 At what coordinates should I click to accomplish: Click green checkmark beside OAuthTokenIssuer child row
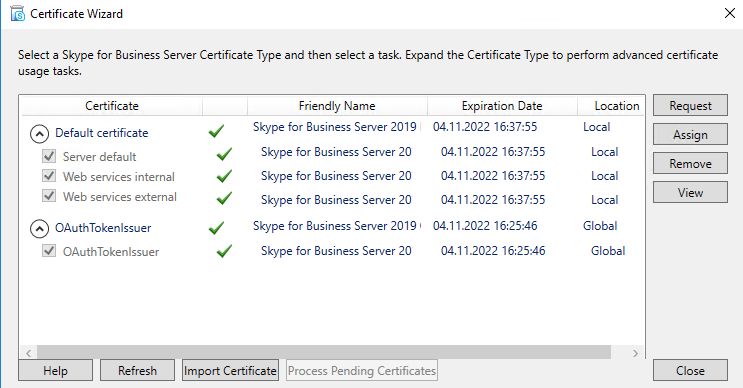click(224, 251)
